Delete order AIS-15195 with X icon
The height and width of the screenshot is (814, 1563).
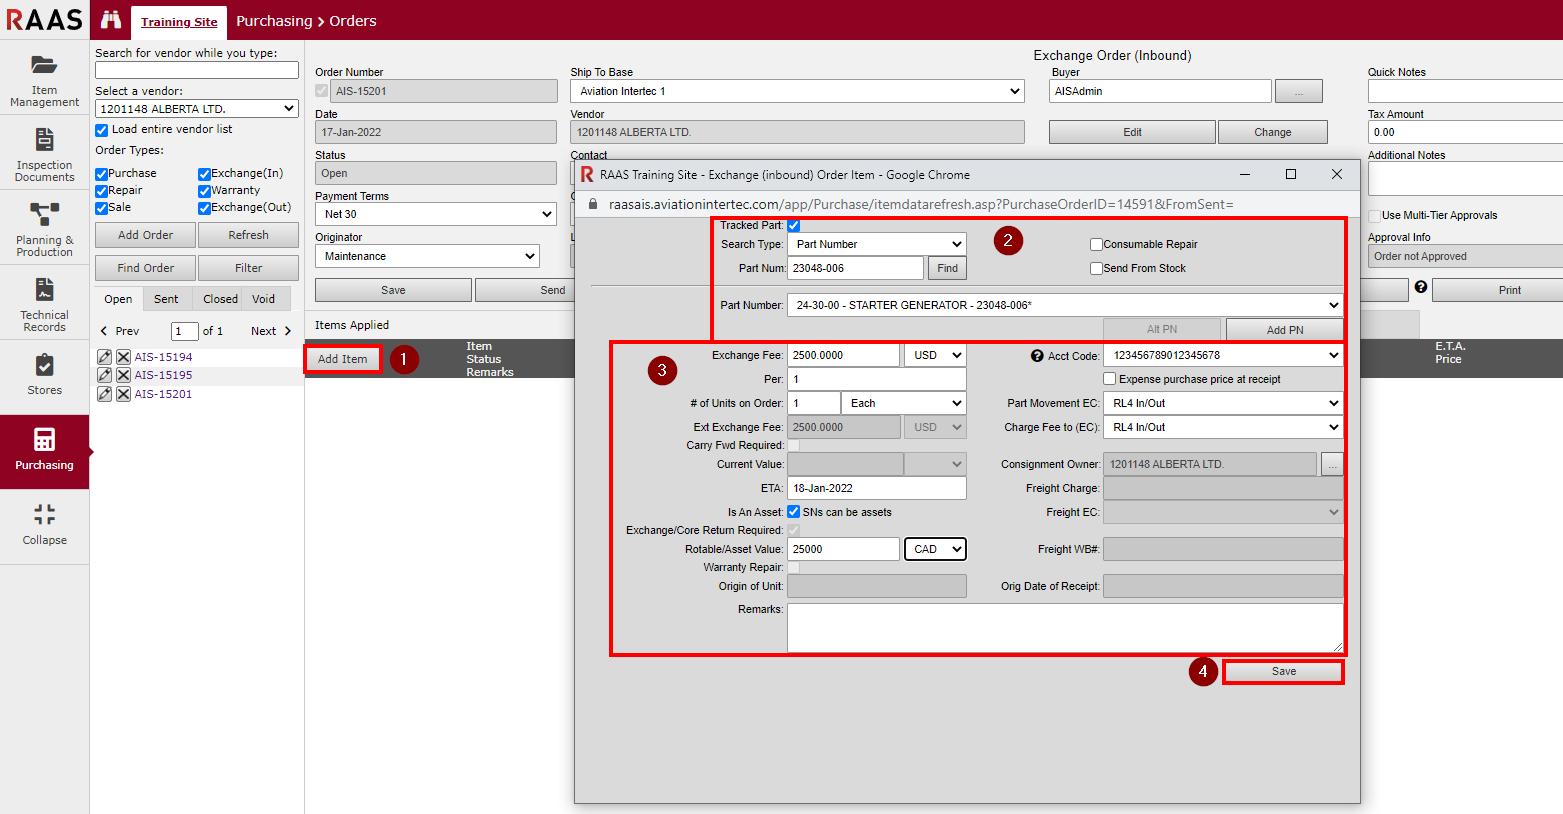click(123, 376)
